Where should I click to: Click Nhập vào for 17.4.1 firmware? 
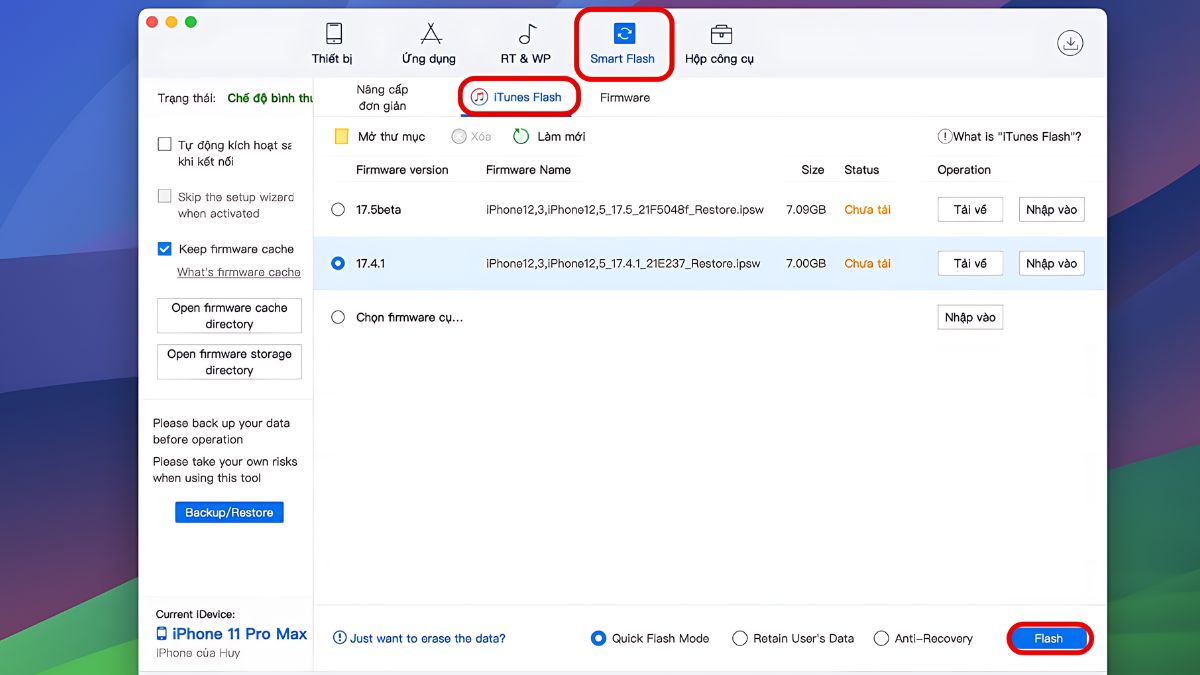[x=1052, y=263]
